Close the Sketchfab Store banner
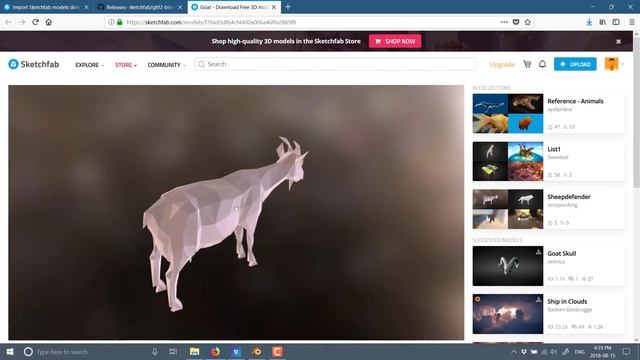 [x=618, y=41]
